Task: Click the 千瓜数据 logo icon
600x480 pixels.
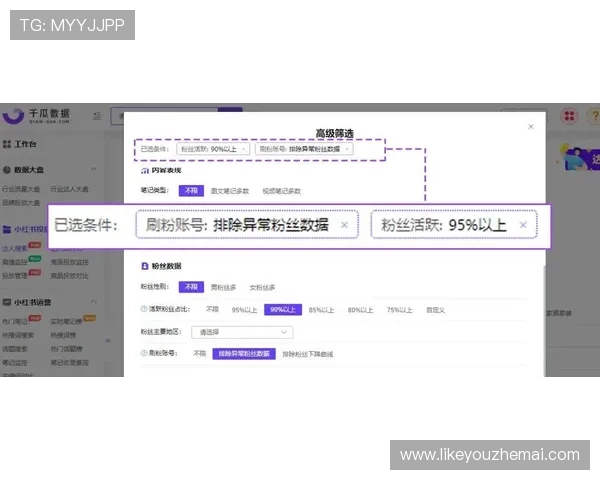Action: (13, 115)
